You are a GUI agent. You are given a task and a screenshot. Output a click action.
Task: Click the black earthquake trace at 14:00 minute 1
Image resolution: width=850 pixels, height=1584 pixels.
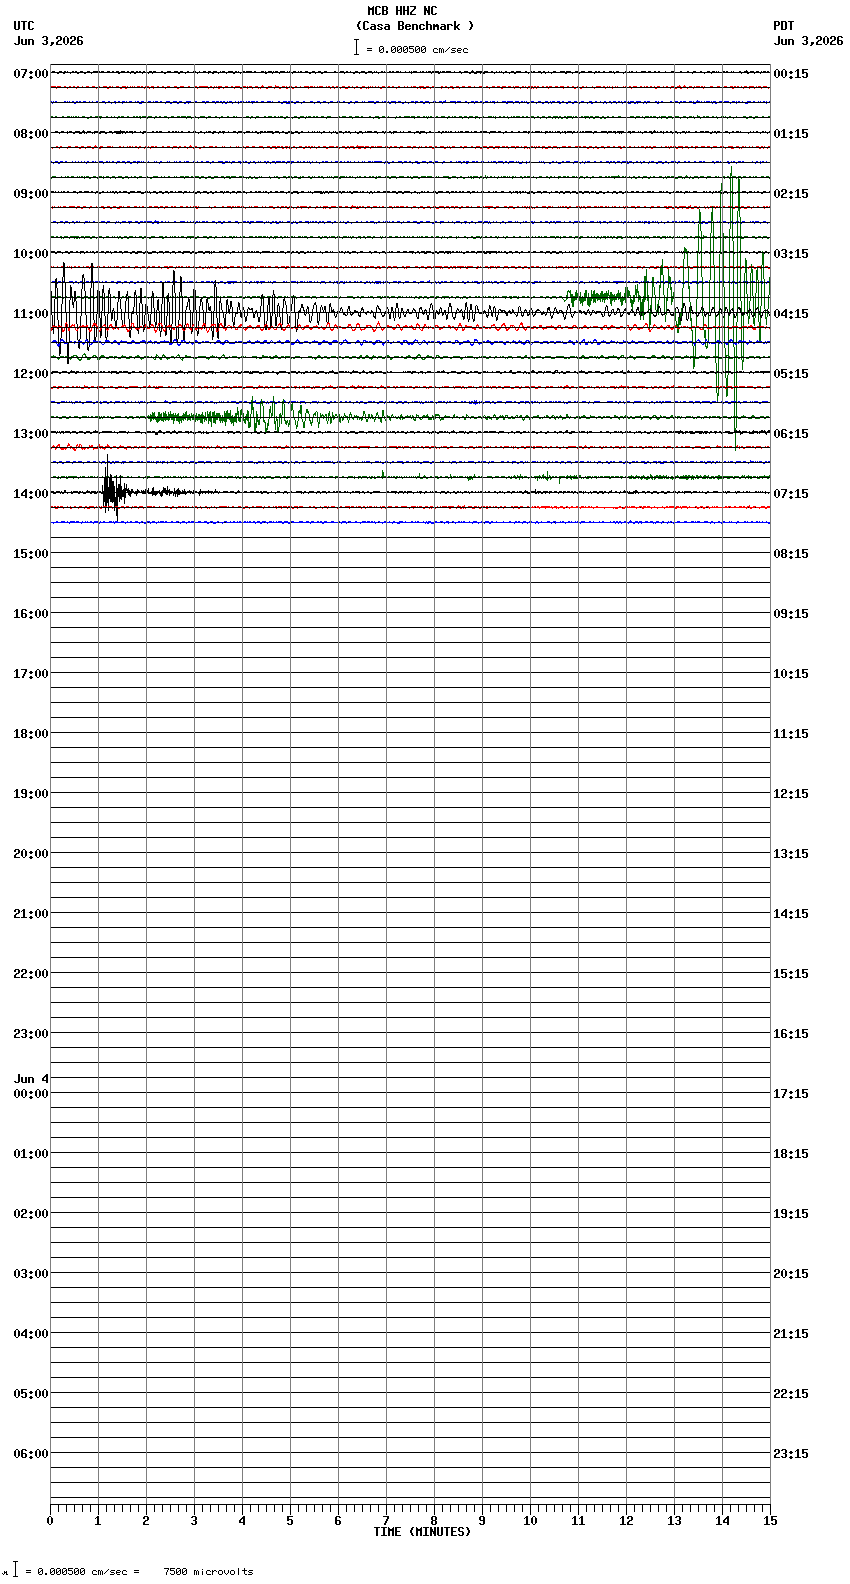click(x=113, y=490)
